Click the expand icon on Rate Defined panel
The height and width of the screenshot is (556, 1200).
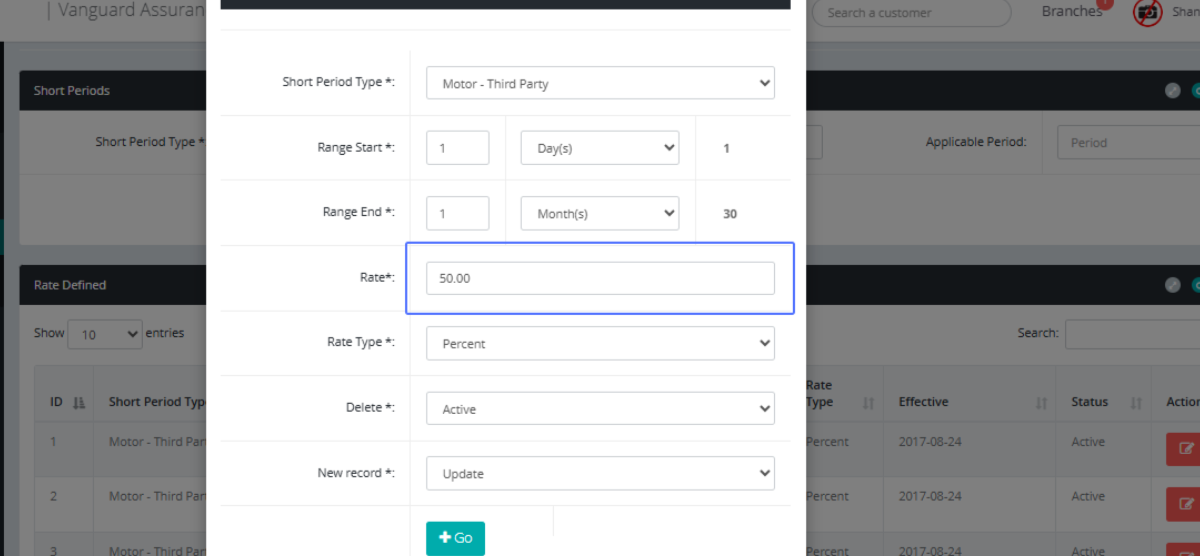pyautogui.click(x=1173, y=285)
